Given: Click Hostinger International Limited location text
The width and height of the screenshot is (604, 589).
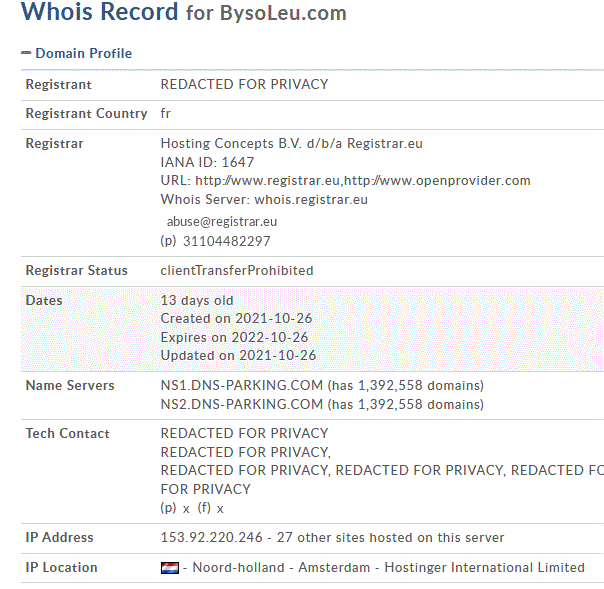Looking at the screenshot, I should pos(485,567).
